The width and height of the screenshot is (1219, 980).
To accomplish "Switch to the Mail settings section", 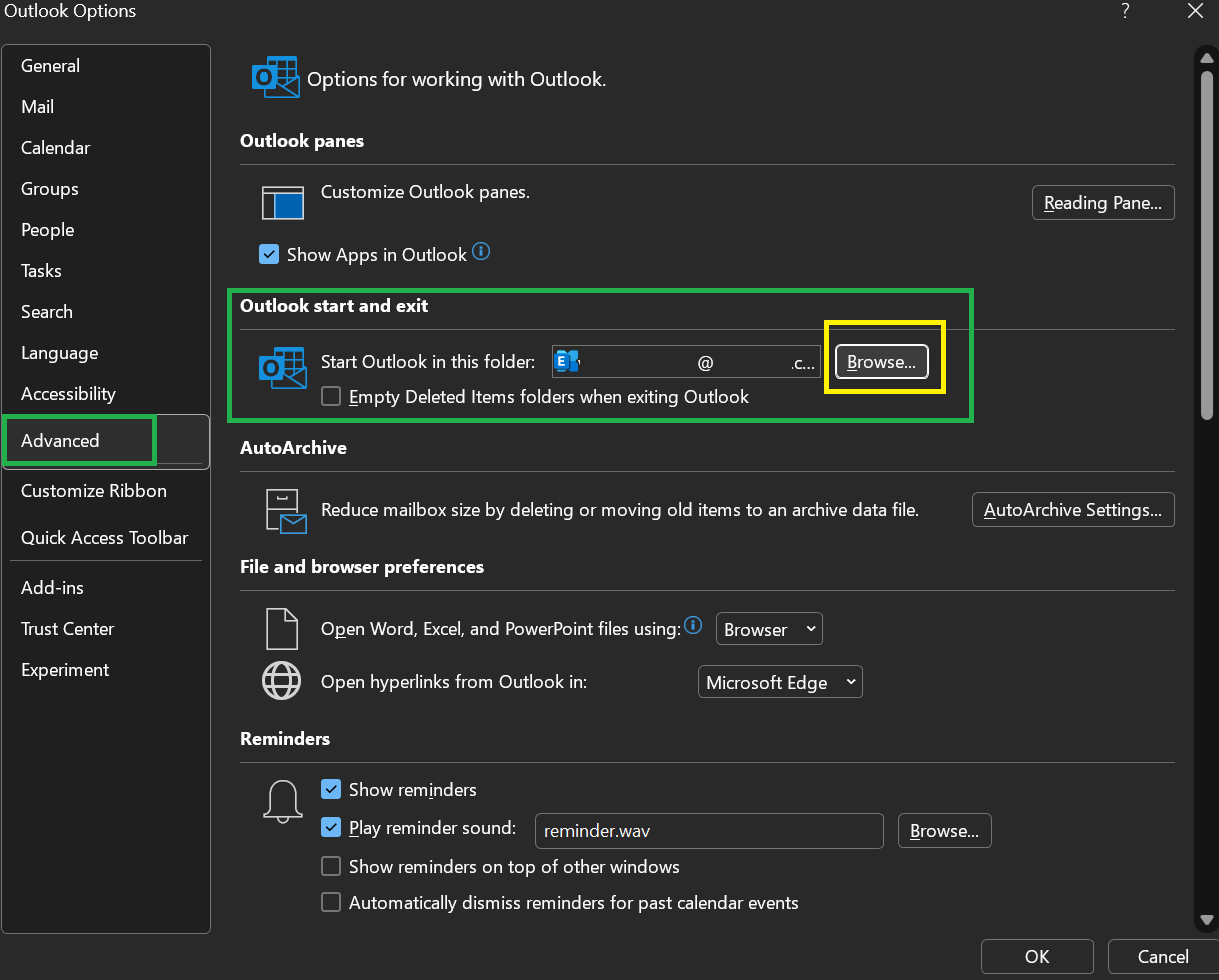I will point(37,106).
